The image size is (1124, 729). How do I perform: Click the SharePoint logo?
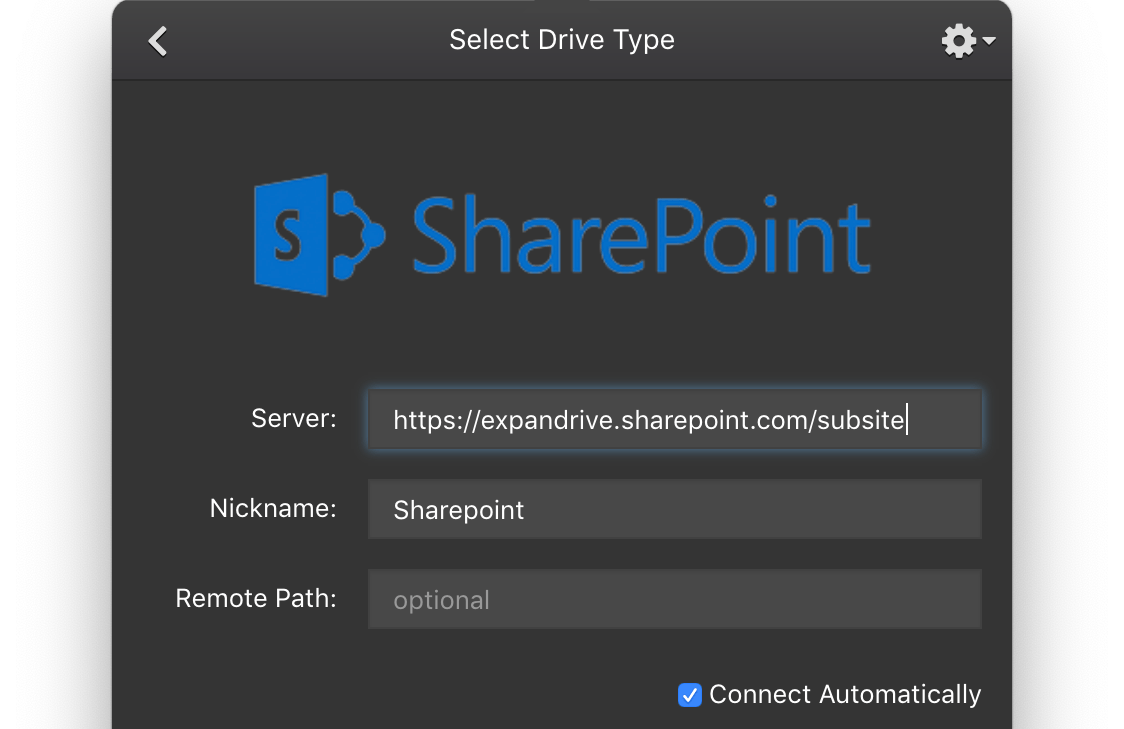[x=563, y=235]
